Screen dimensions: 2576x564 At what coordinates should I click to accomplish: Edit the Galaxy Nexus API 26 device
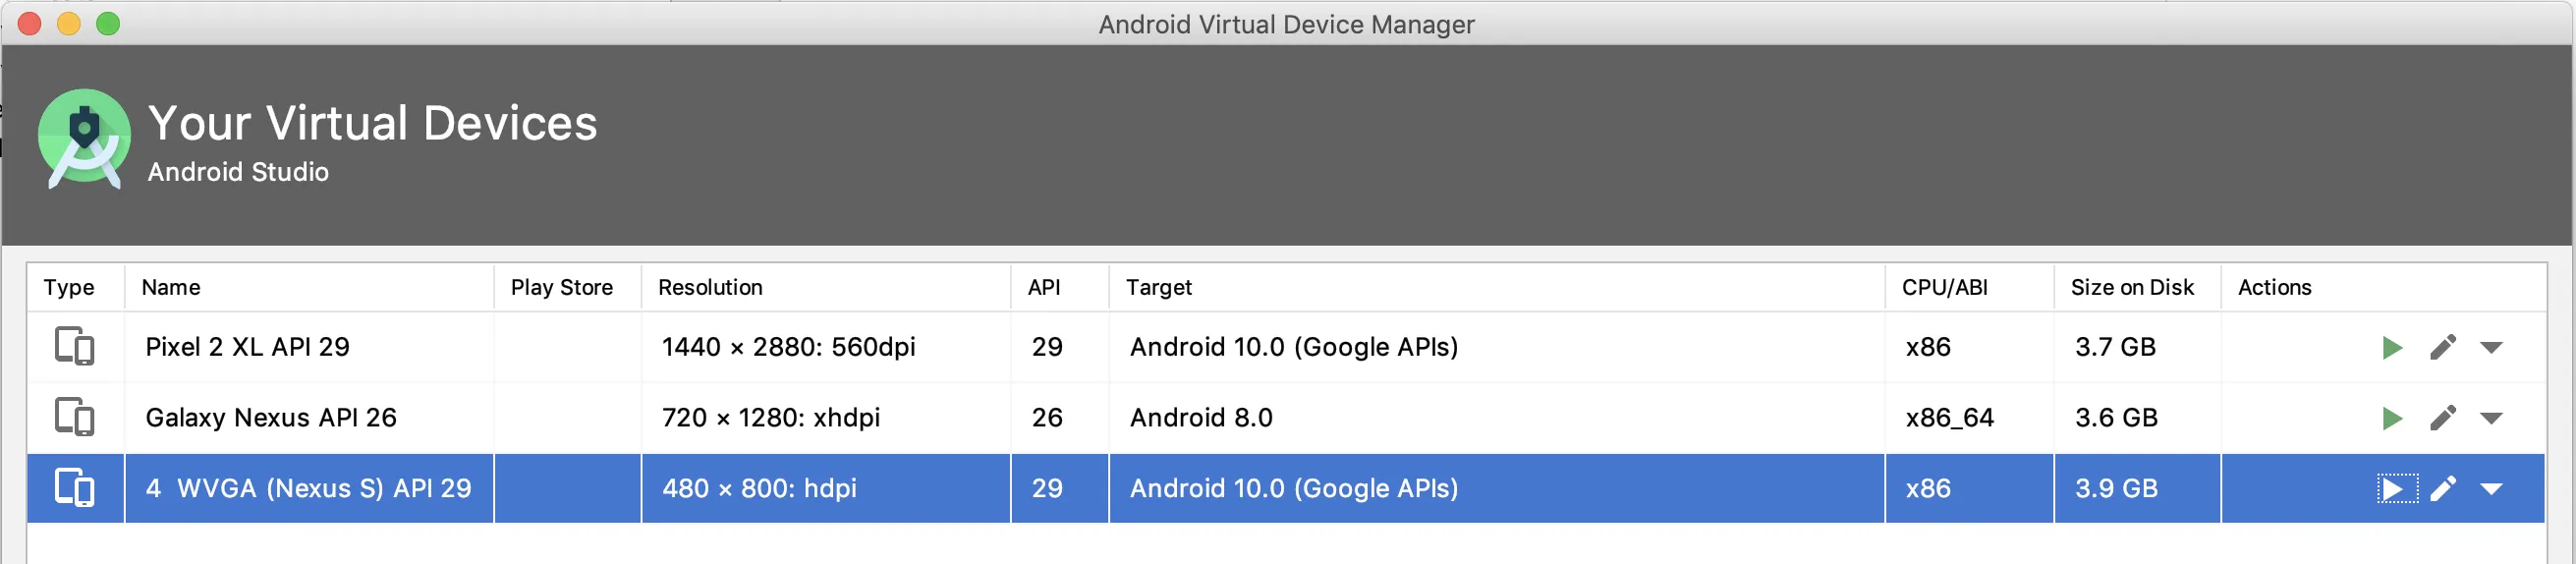click(x=2443, y=417)
